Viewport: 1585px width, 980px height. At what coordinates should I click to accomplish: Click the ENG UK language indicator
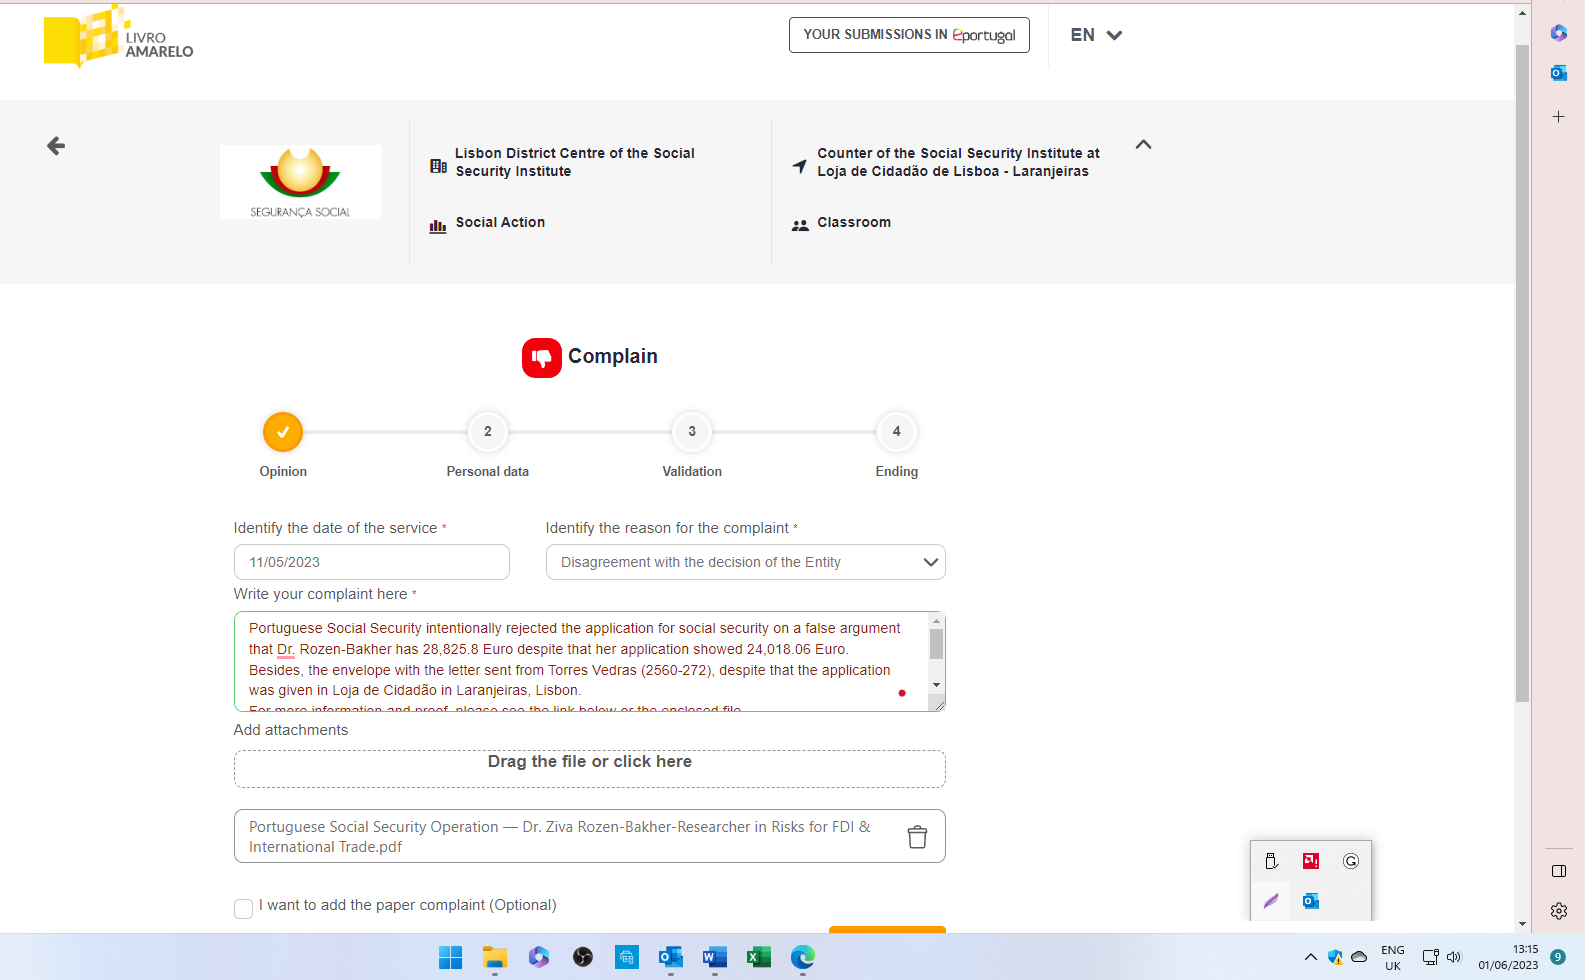[1393, 958]
